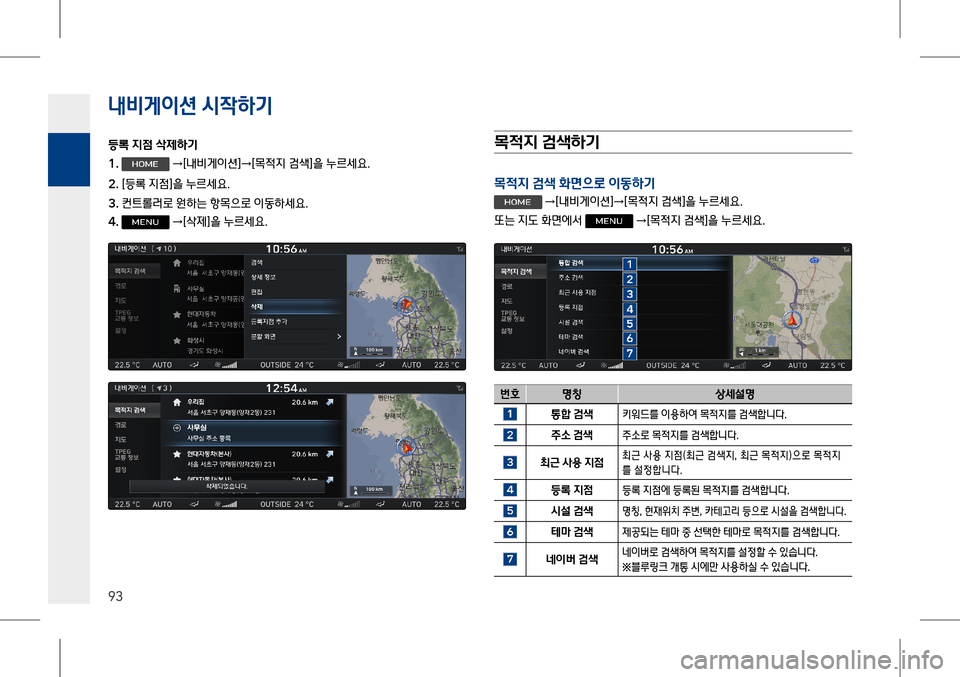
Task: Click the HOME button in step 1 of 등록 지점 삭제하기
Action: point(145,164)
